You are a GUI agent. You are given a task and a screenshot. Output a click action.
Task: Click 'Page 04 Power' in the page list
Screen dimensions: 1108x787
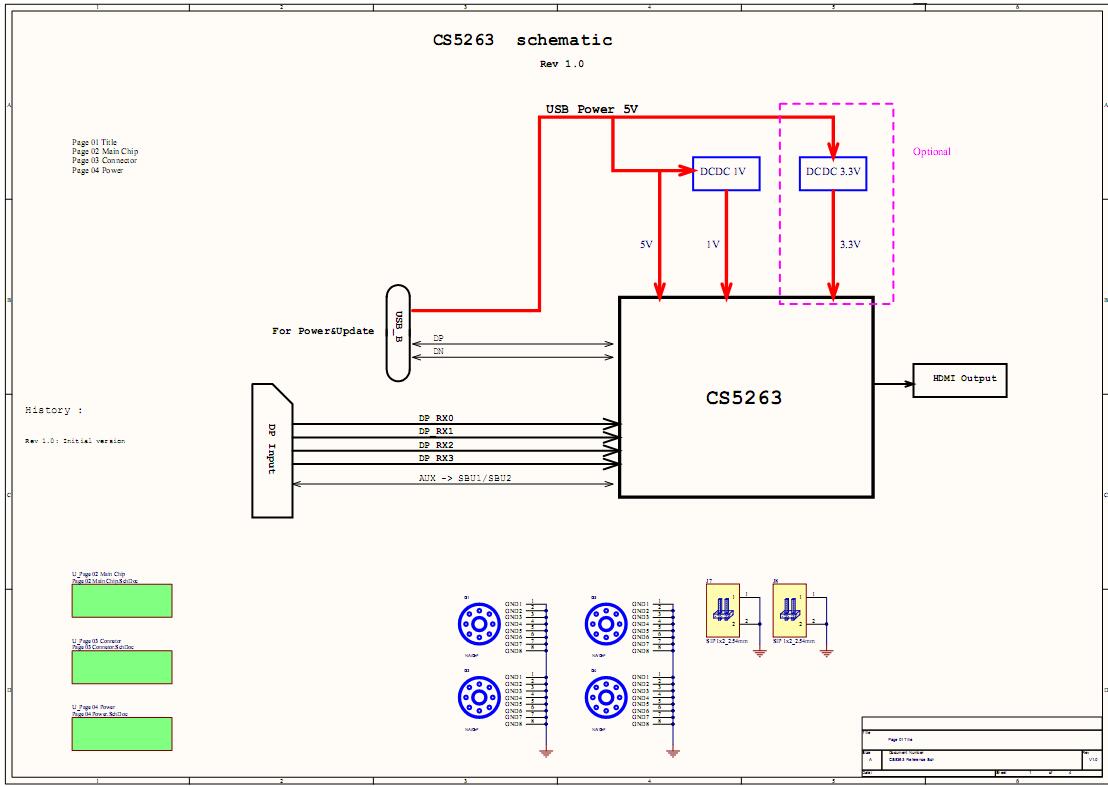pyautogui.click(x=98, y=170)
